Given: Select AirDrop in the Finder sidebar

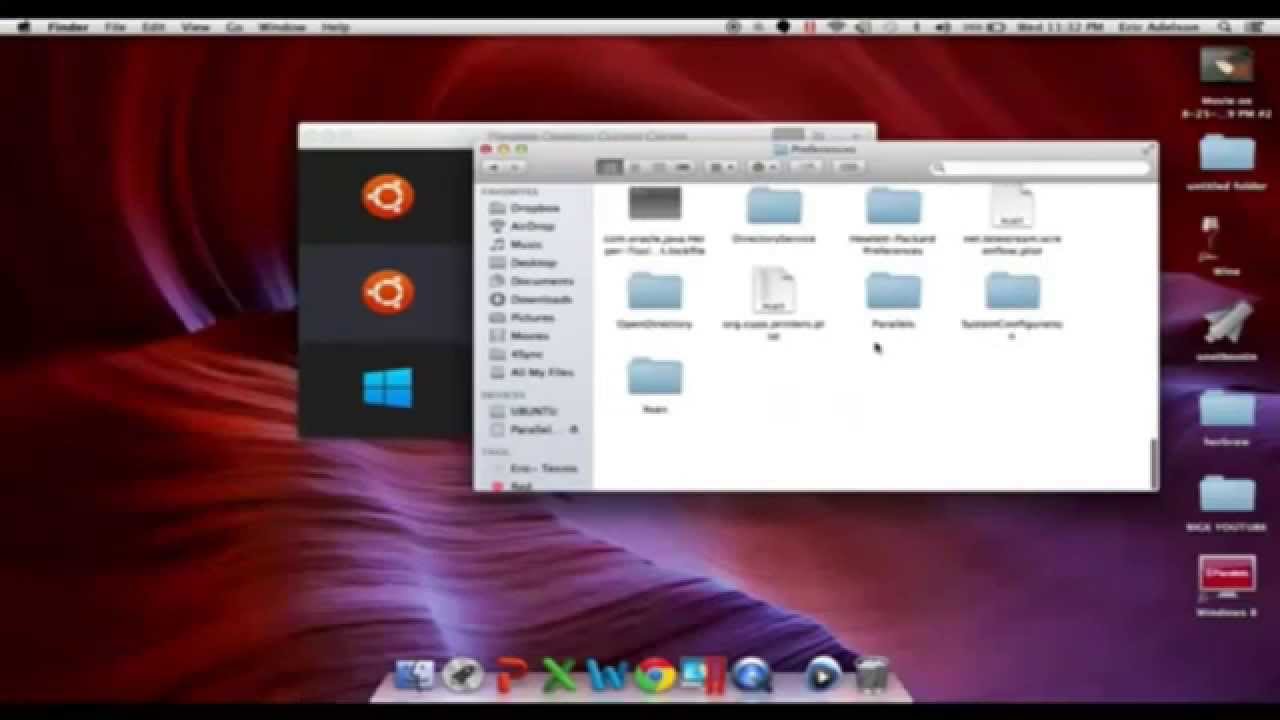Looking at the screenshot, I should [532, 226].
